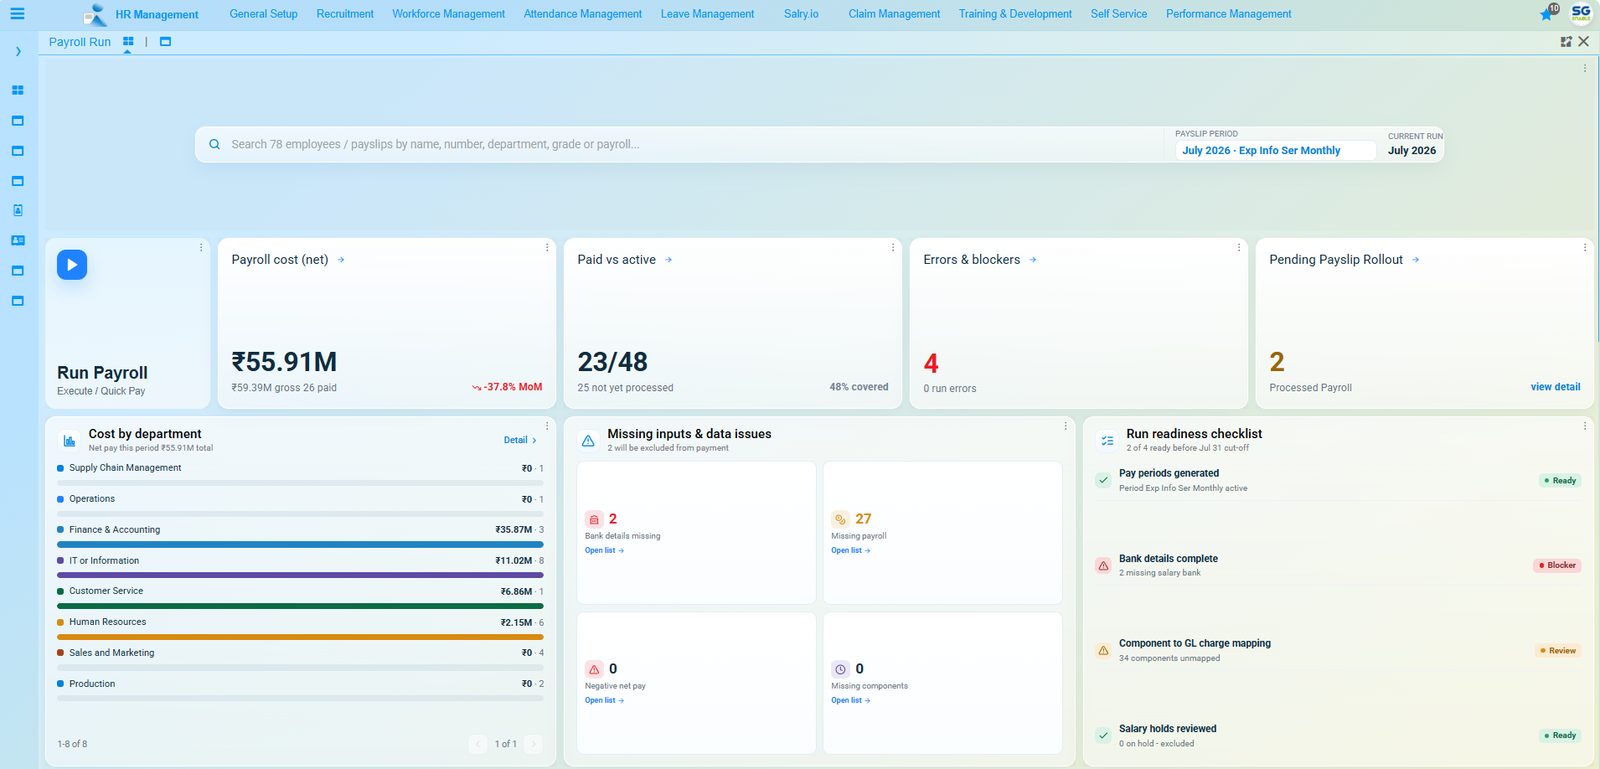This screenshot has height=769, width=1600.
Task: Open list for Missing payroll
Action: coord(850,551)
